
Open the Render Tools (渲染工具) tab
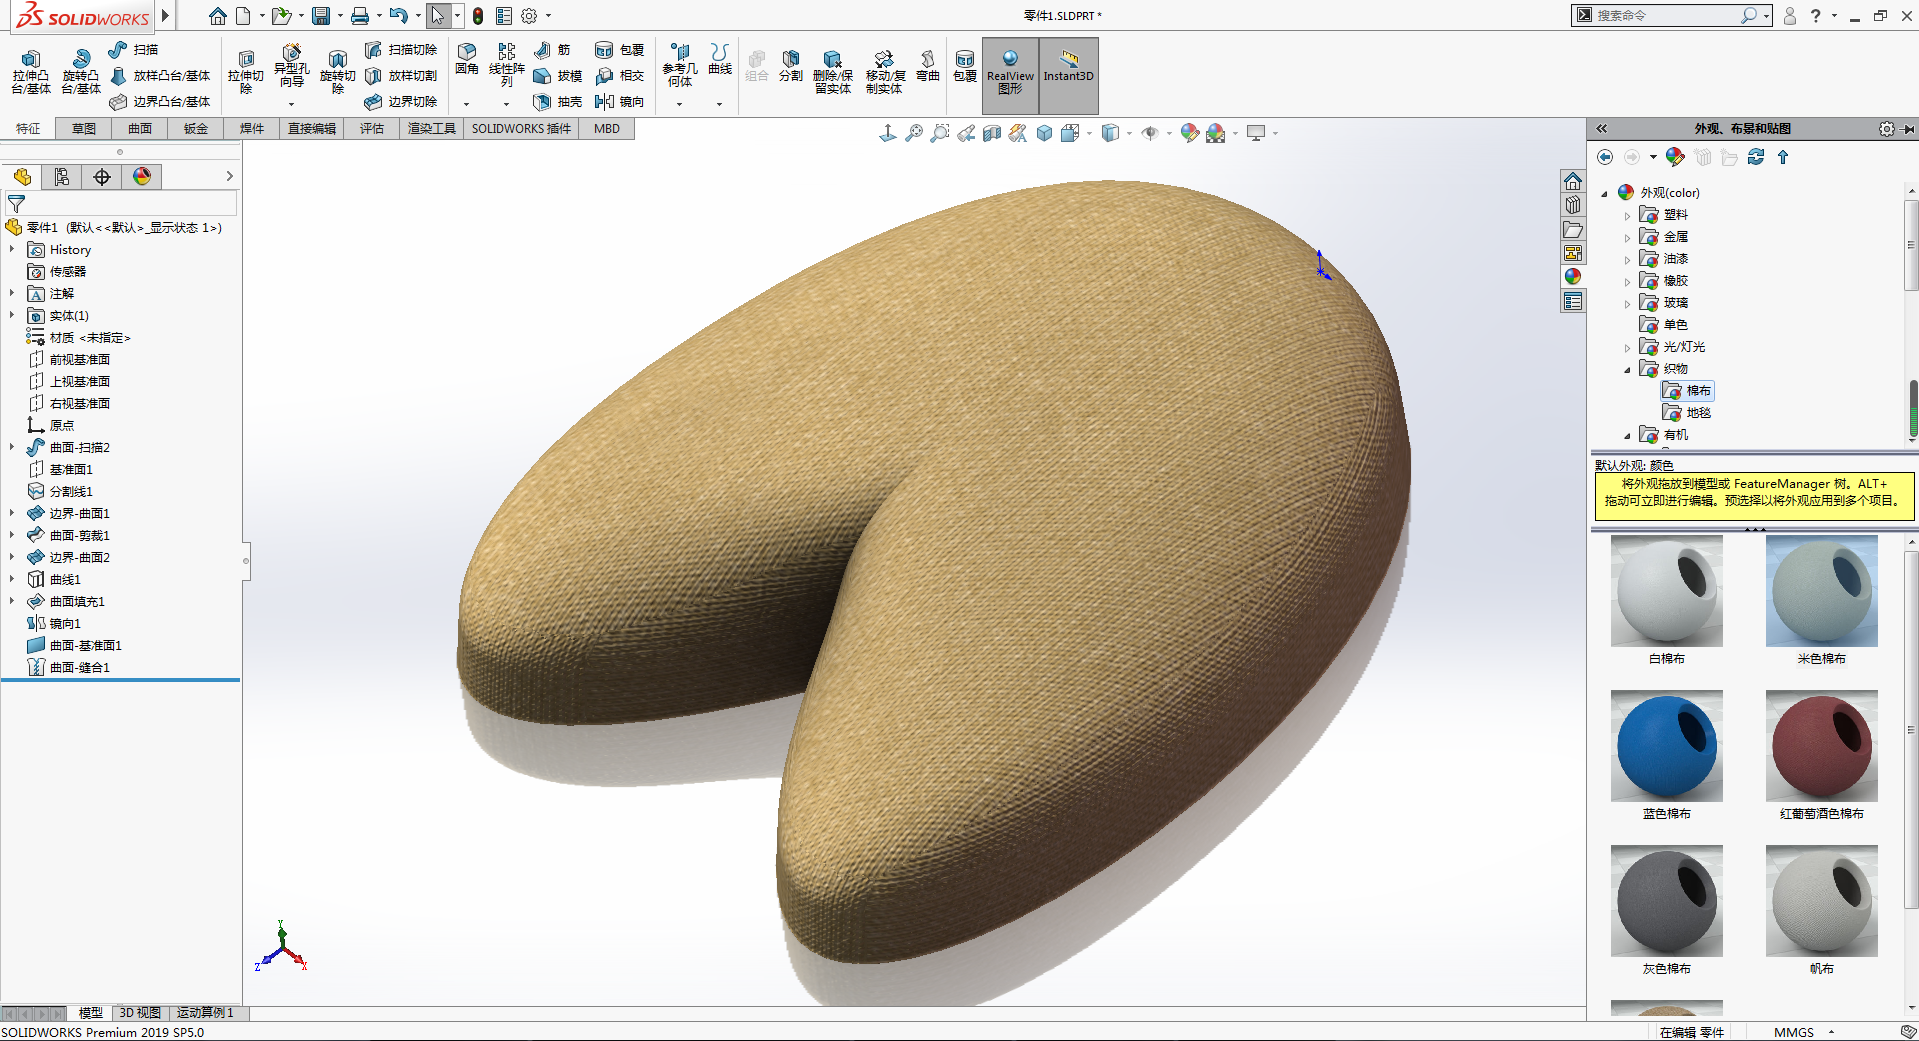point(431,129)
